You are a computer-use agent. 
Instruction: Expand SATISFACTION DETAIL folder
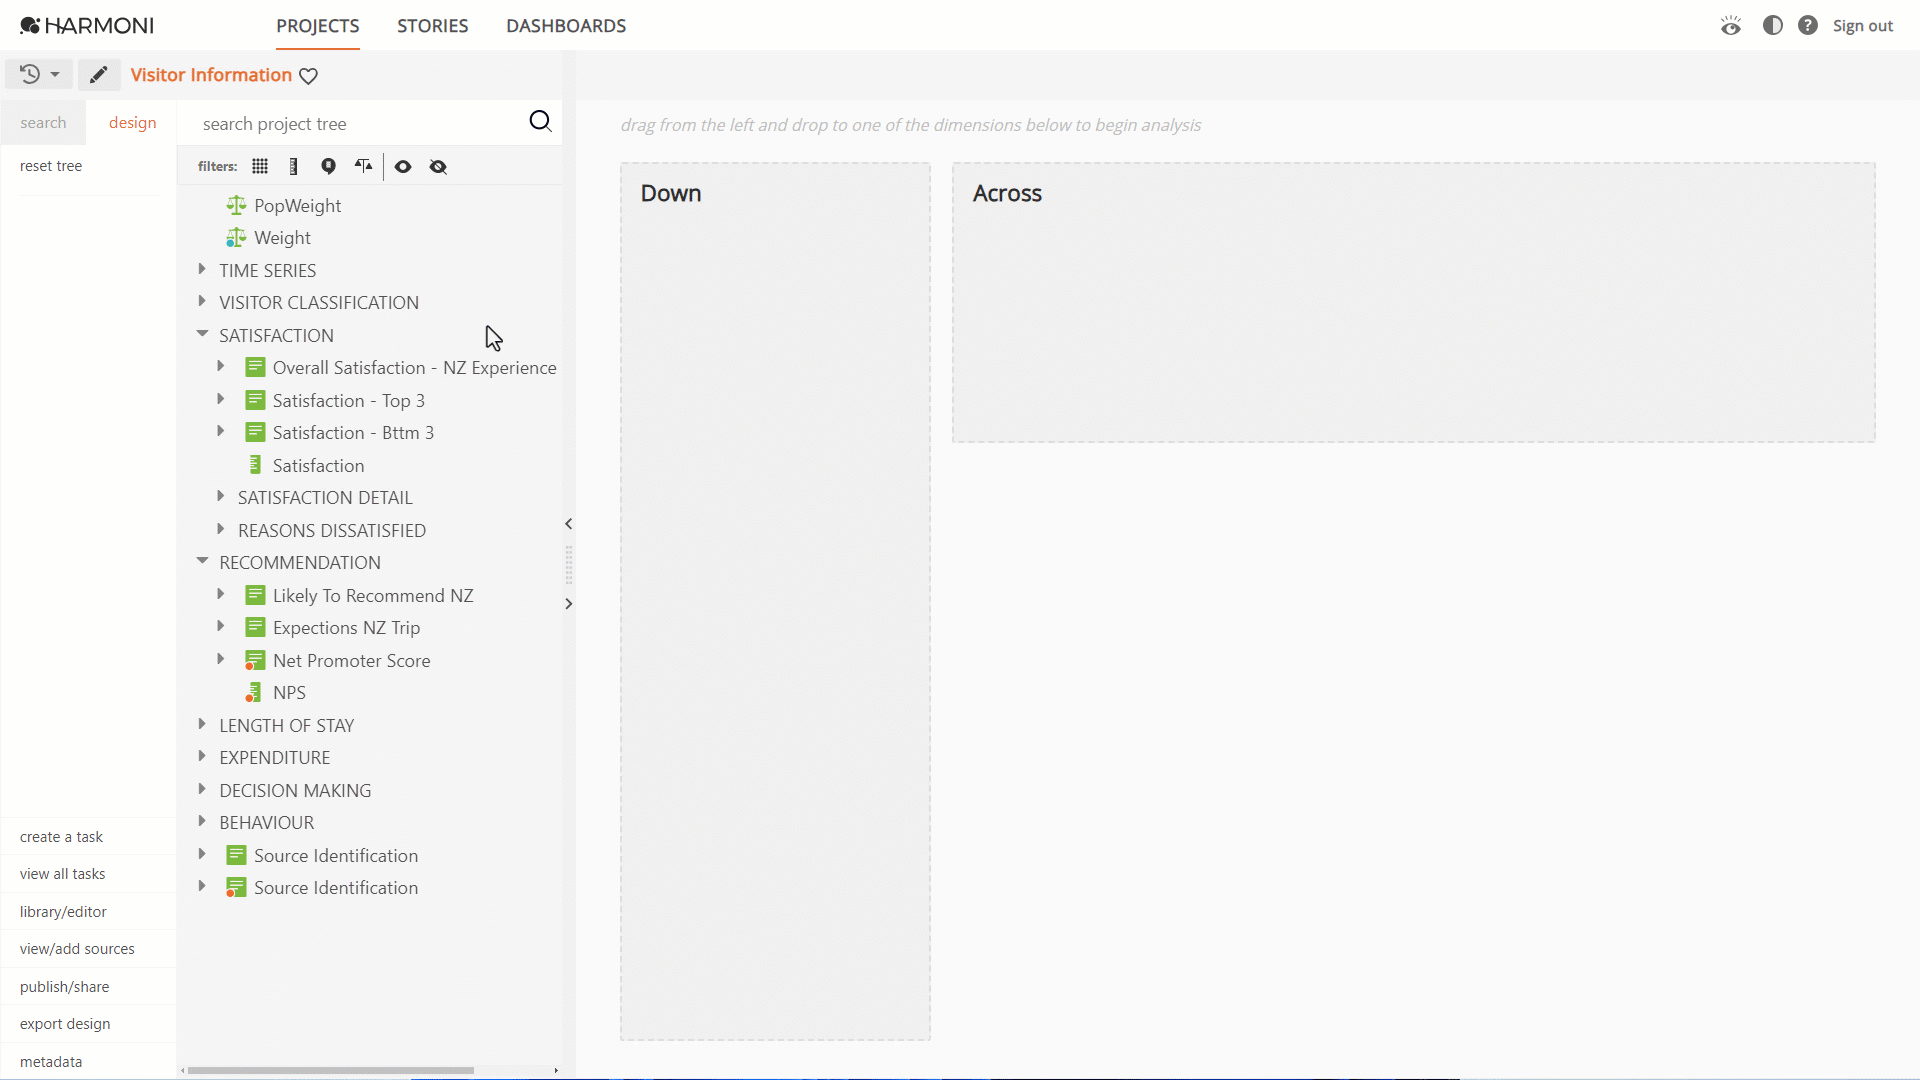click(x=221, y=496)
